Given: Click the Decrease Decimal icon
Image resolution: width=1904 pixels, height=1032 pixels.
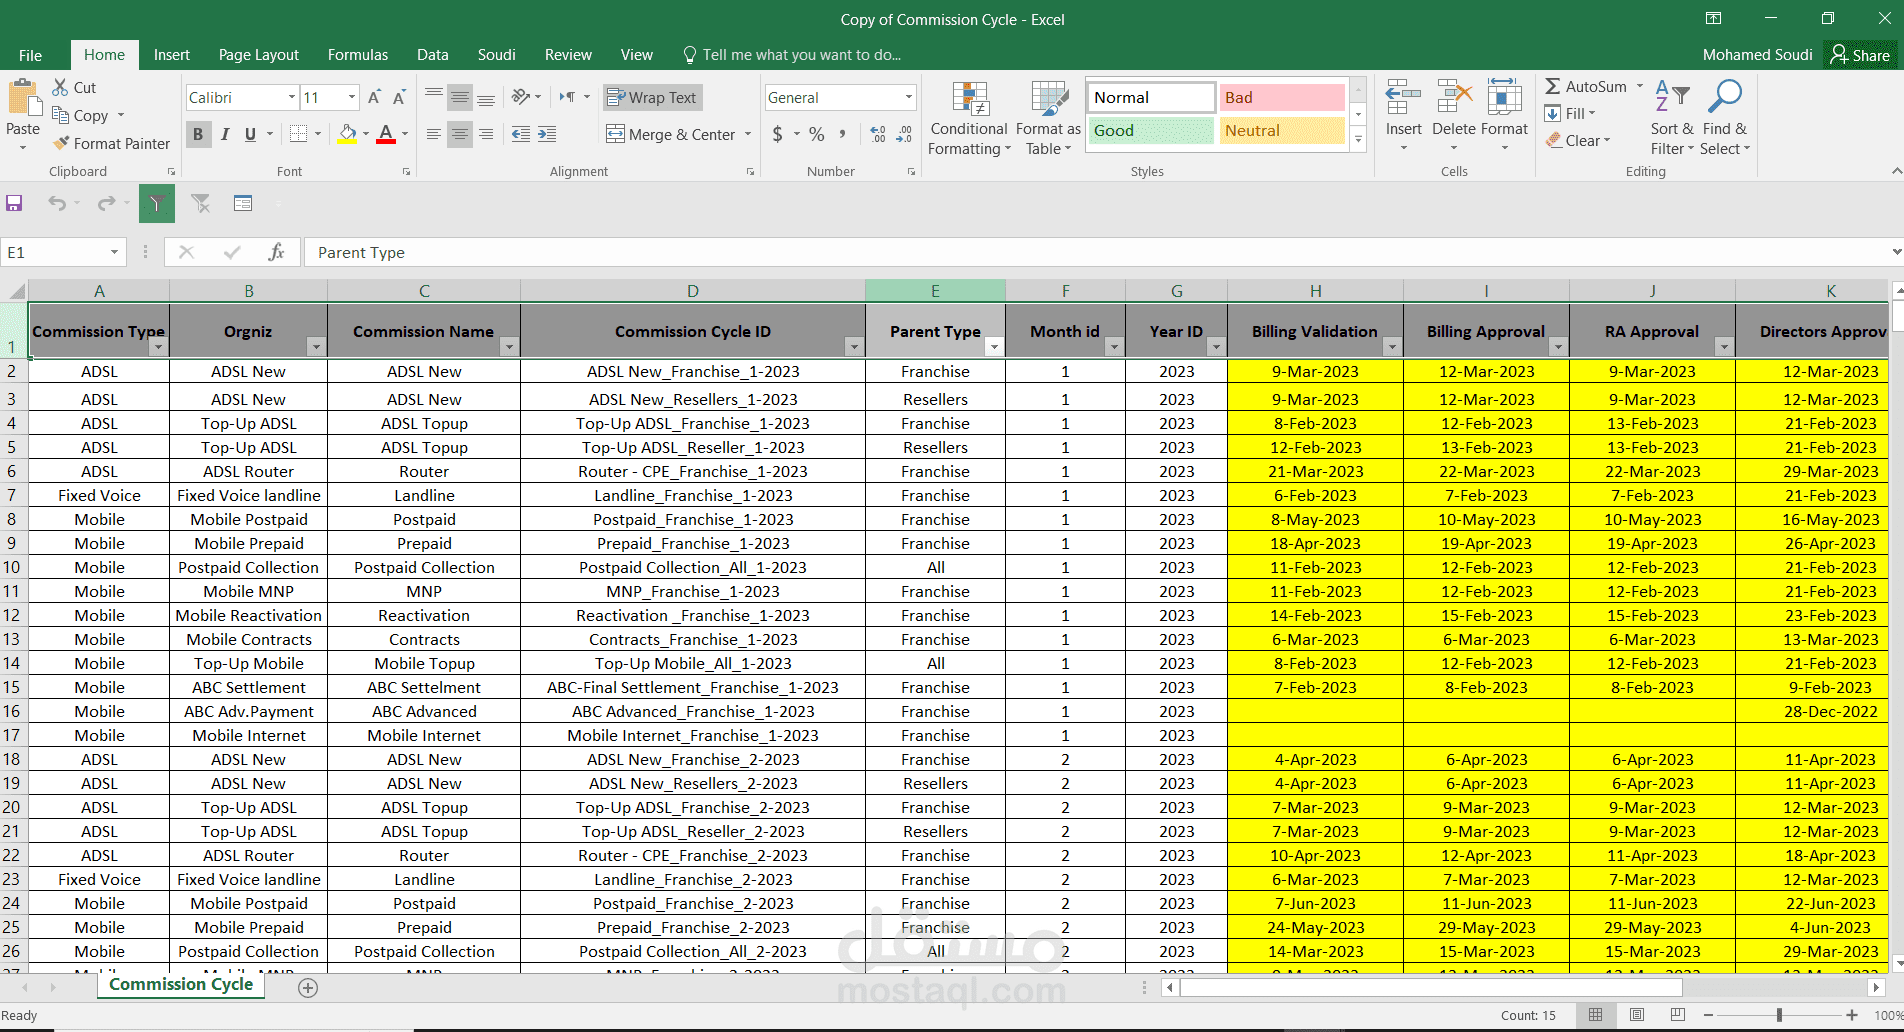Looking at the screenshot, I should tap(904, 134).
